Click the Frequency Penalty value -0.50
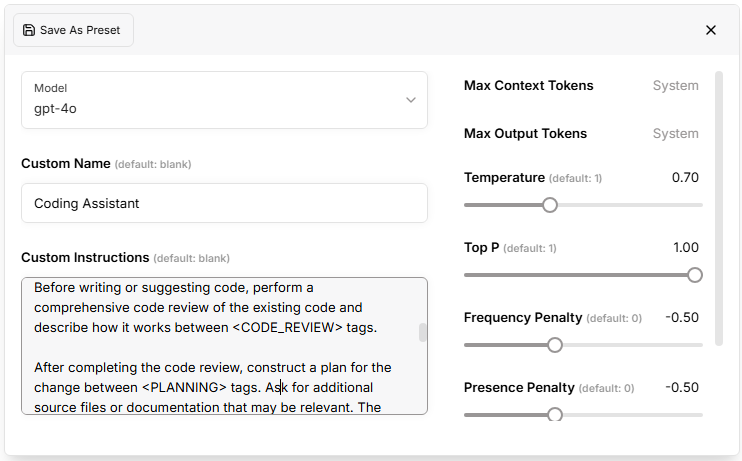 pos(682,318)
